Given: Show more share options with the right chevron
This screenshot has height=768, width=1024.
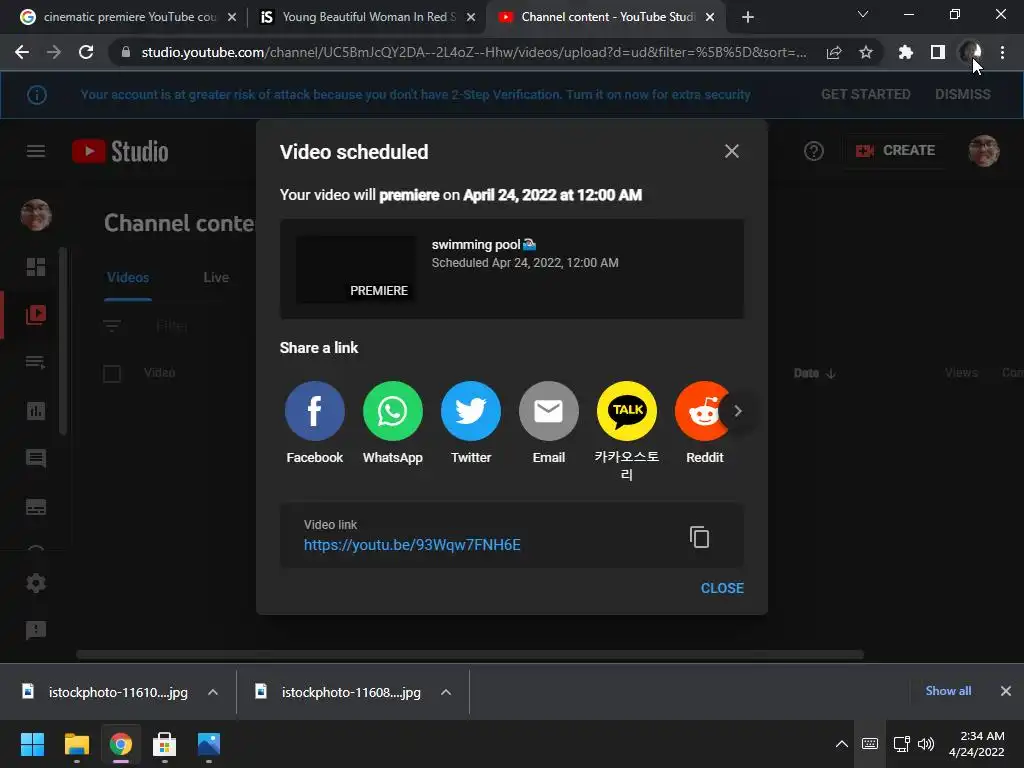Looking at the screenshot, I should click(738, 411).
